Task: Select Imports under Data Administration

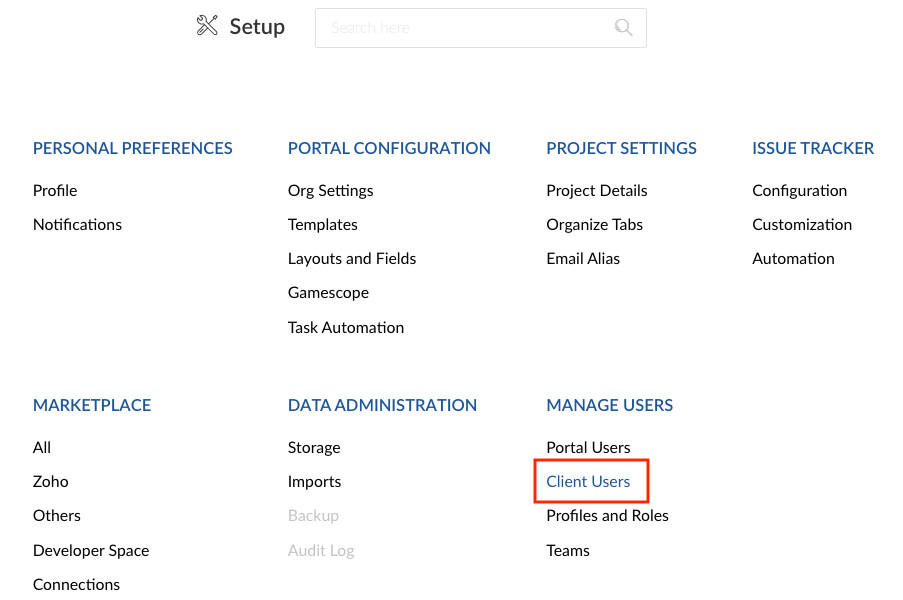Action: click(314, 481)
